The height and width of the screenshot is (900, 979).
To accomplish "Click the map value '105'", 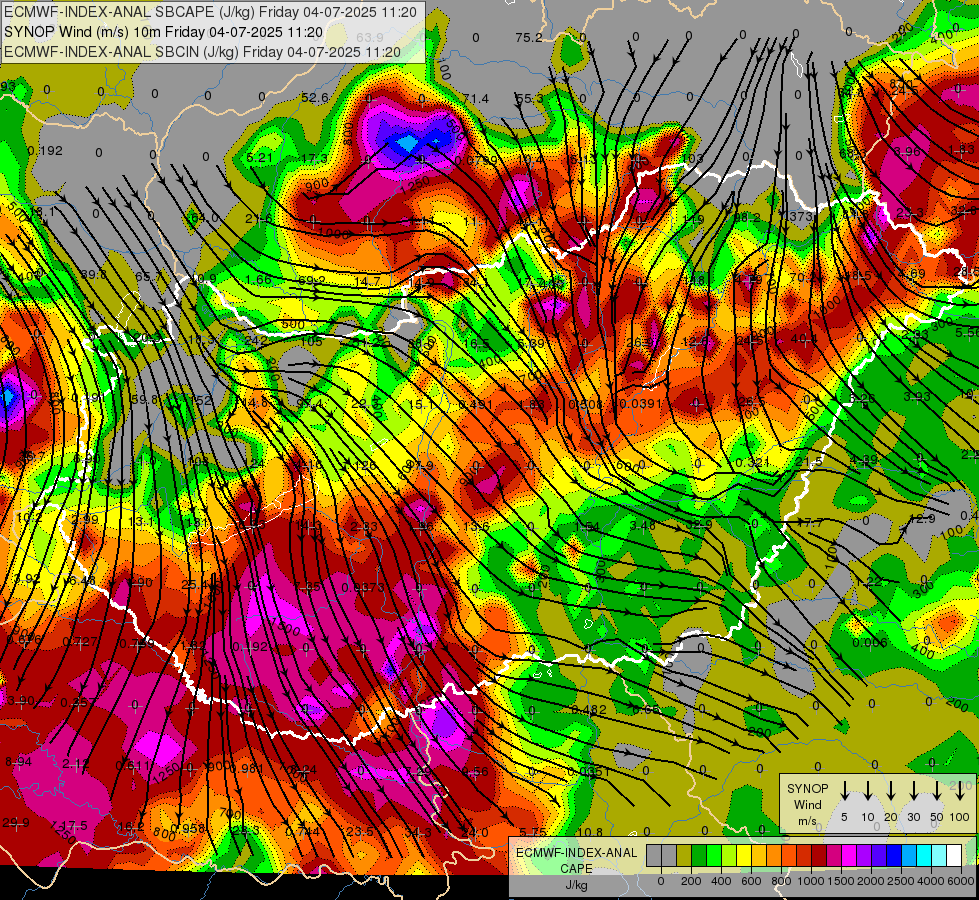I will pos(312,341).
